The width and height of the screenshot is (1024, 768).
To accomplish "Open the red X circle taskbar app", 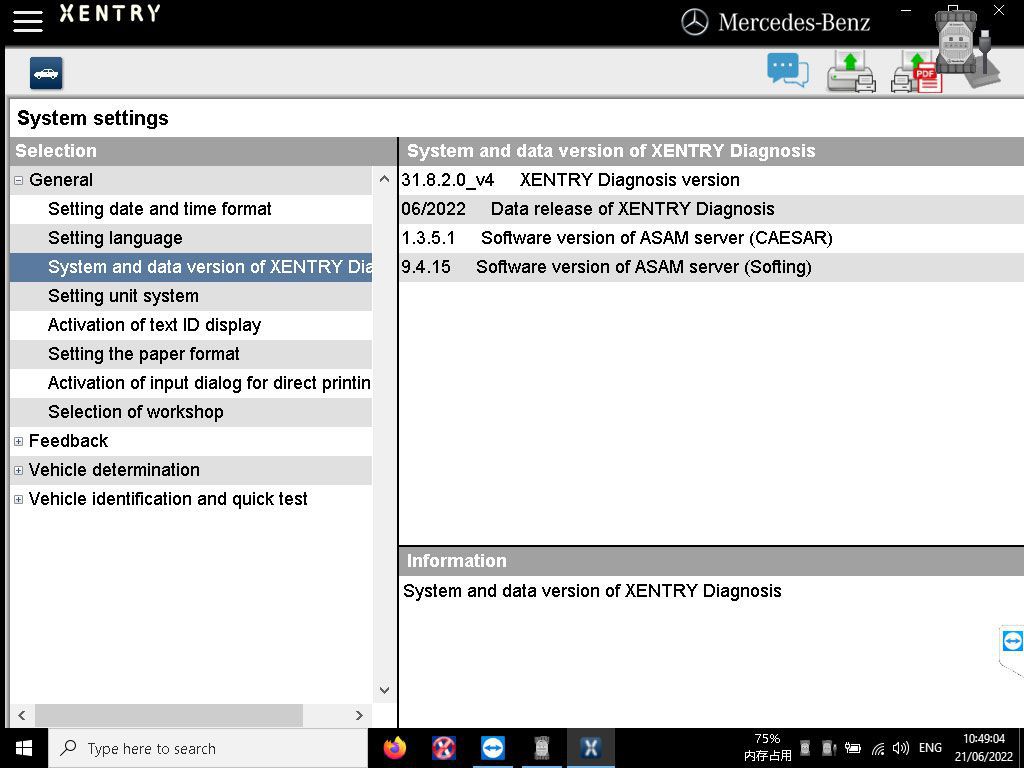I will coord(443,748).
